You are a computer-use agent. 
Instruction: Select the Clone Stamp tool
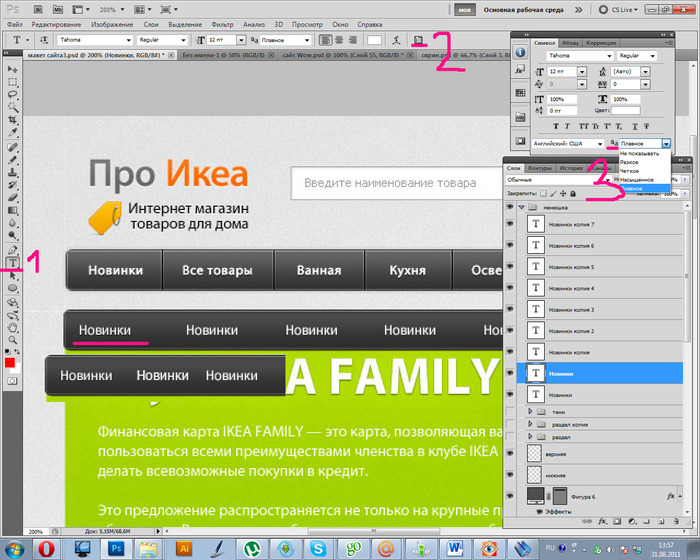[12, 172]
